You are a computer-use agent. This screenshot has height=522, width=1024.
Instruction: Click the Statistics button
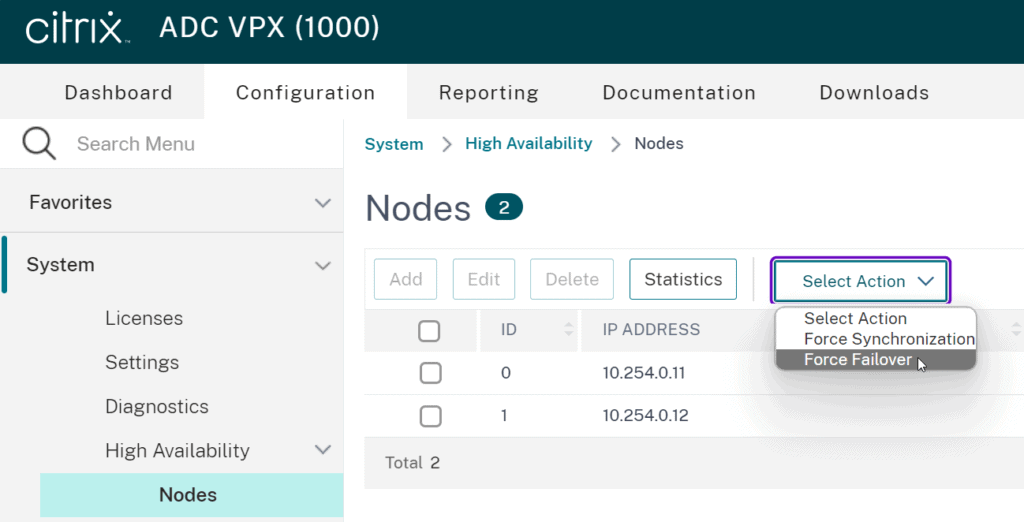click(x=683, y=279)
